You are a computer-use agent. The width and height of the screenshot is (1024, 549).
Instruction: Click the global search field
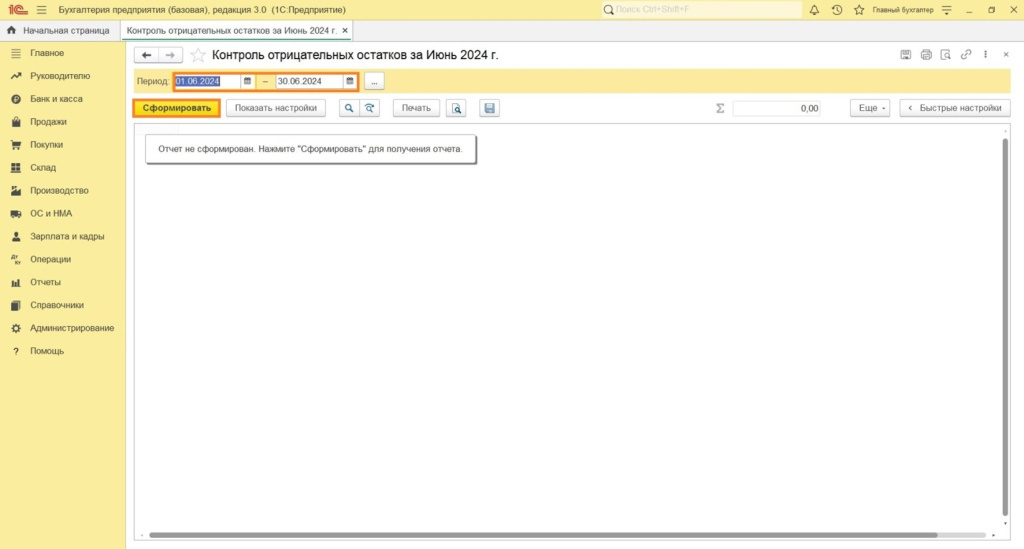coord(700,10)
